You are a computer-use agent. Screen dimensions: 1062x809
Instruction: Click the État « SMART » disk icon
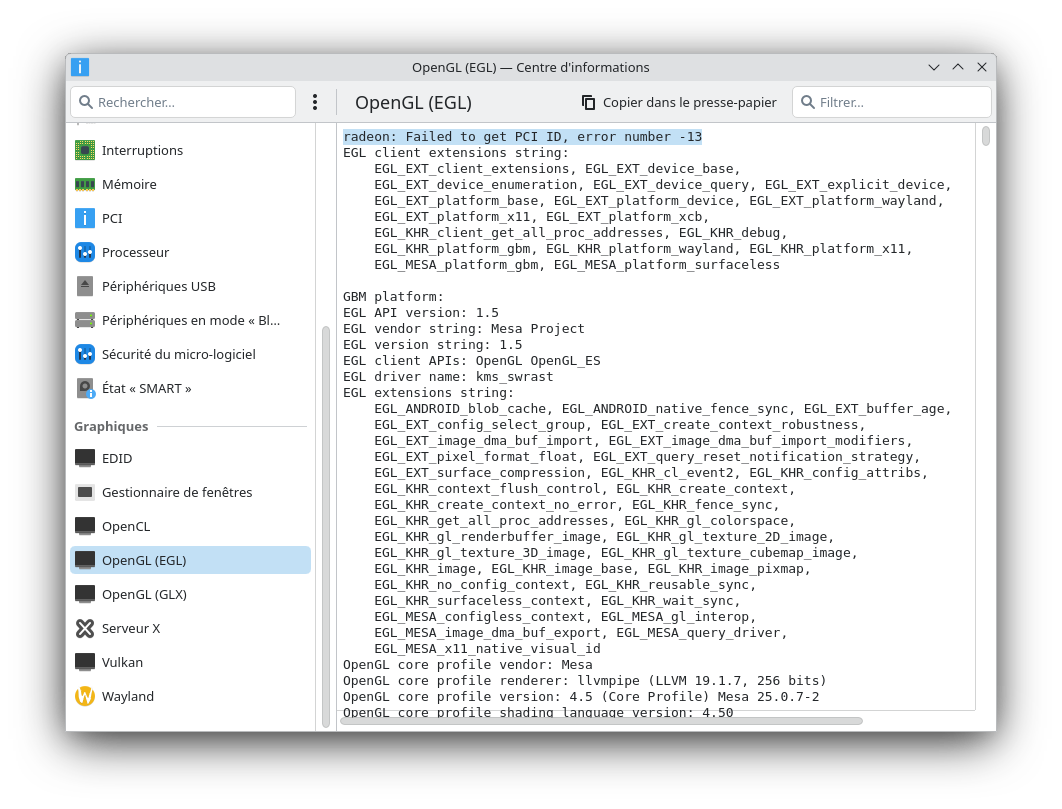click(x=85, y=388)
